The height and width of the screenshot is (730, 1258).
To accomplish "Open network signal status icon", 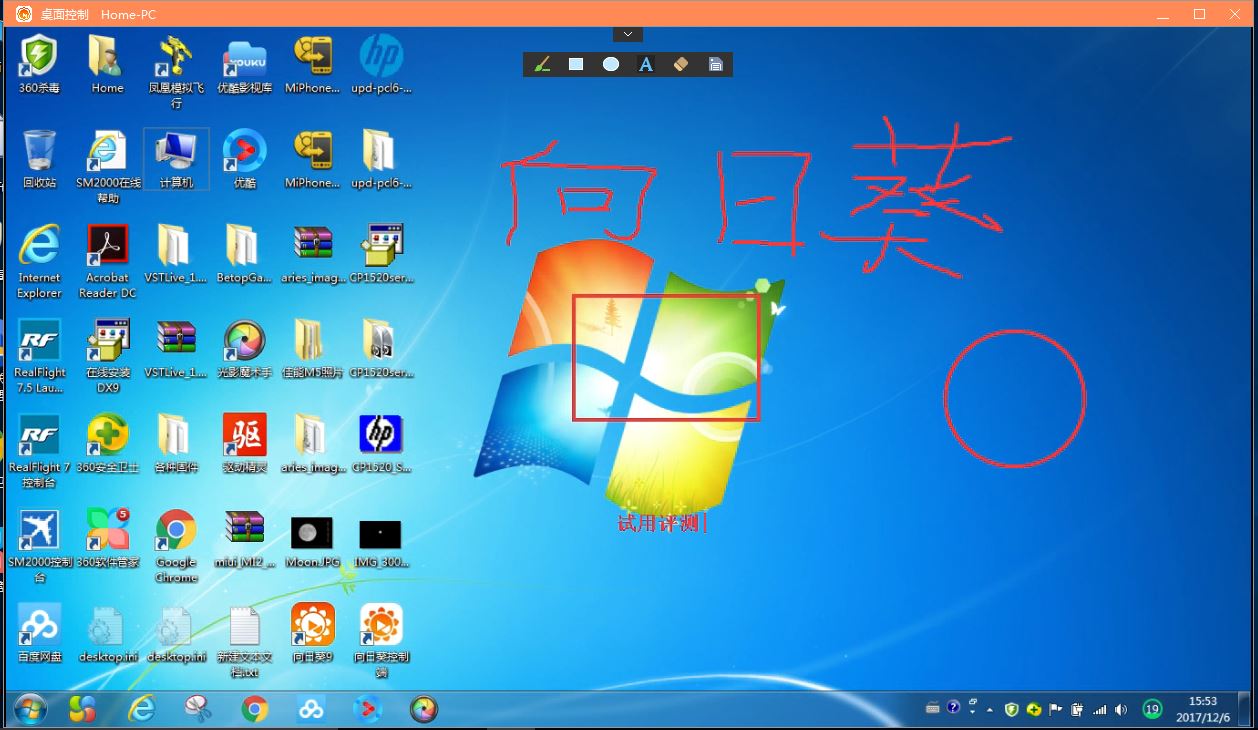I will [1100, 709].
